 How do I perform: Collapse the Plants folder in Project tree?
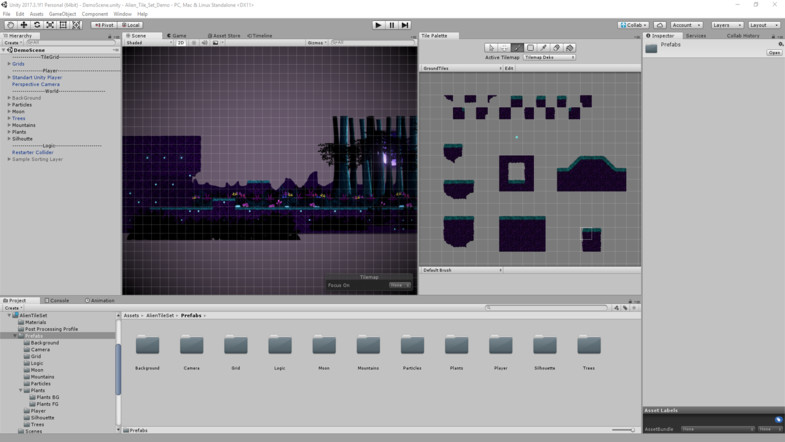coord(21,390)
